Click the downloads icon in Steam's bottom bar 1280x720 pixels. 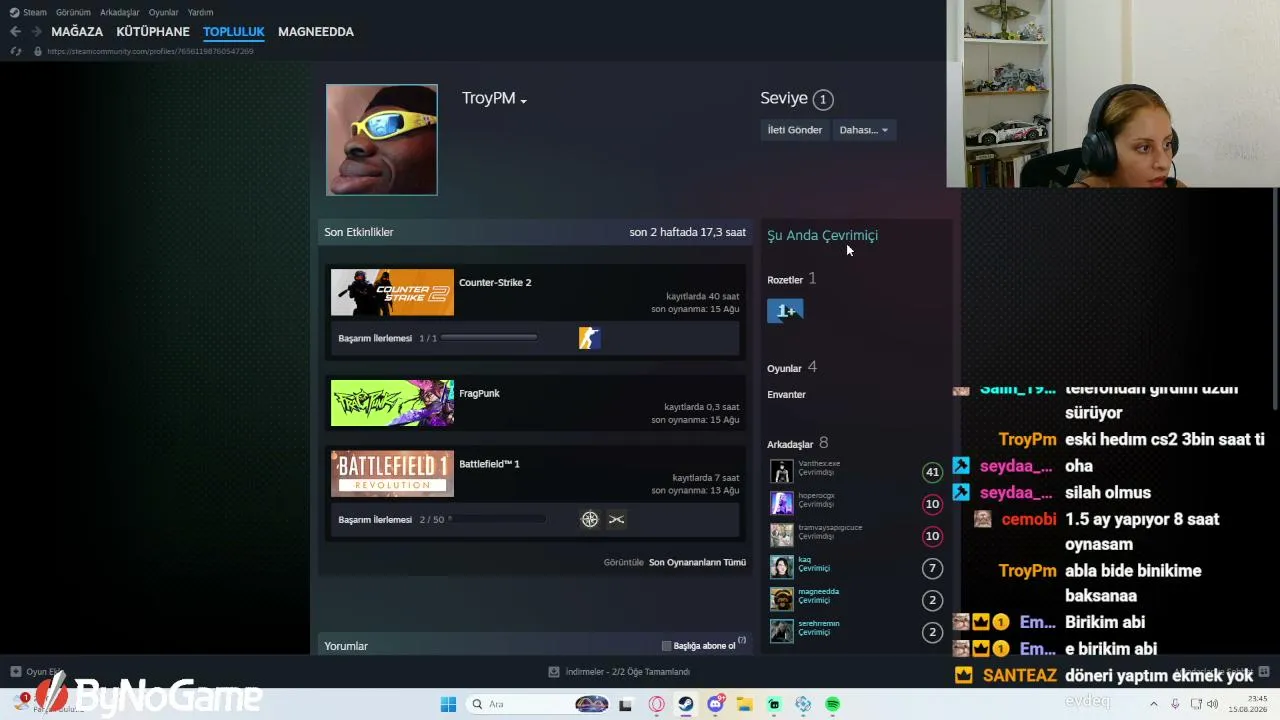(x=554, y=672)
